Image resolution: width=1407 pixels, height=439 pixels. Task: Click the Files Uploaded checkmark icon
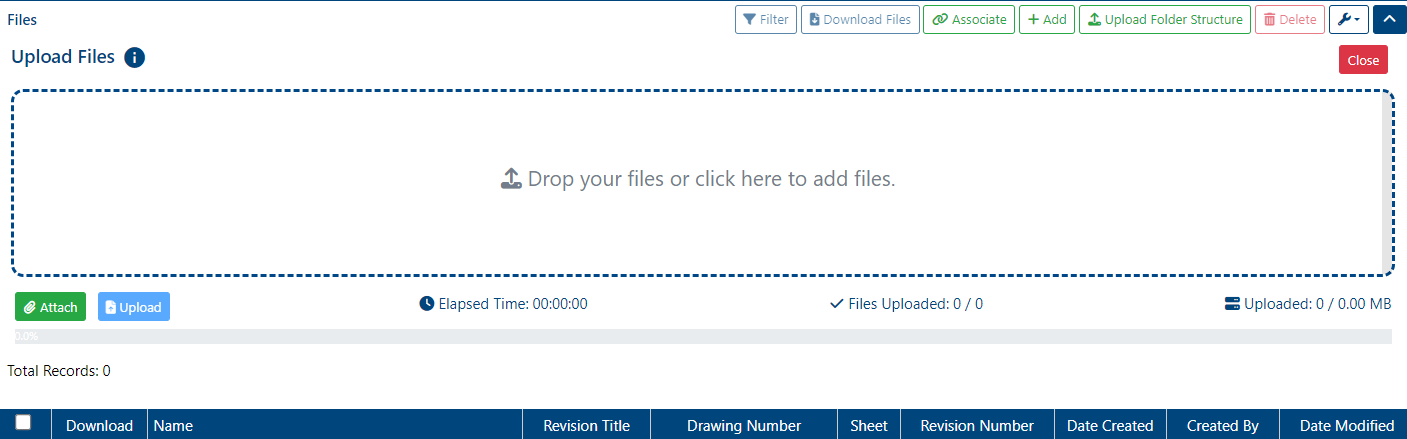837,303
